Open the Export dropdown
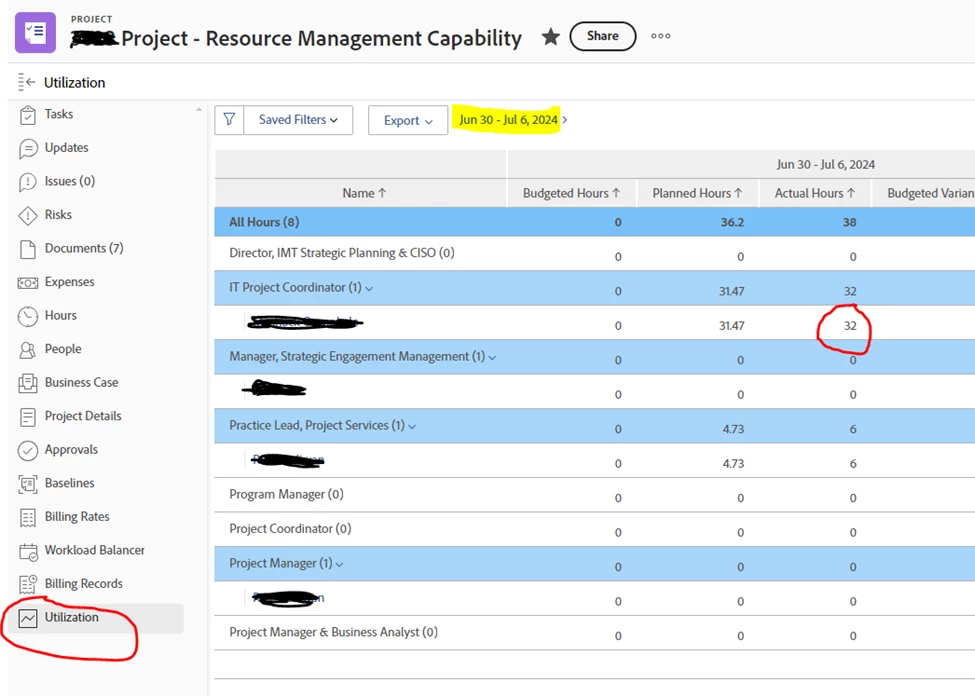Image resolution: width=975 pixels, height=696 pixels. [408, 120]
